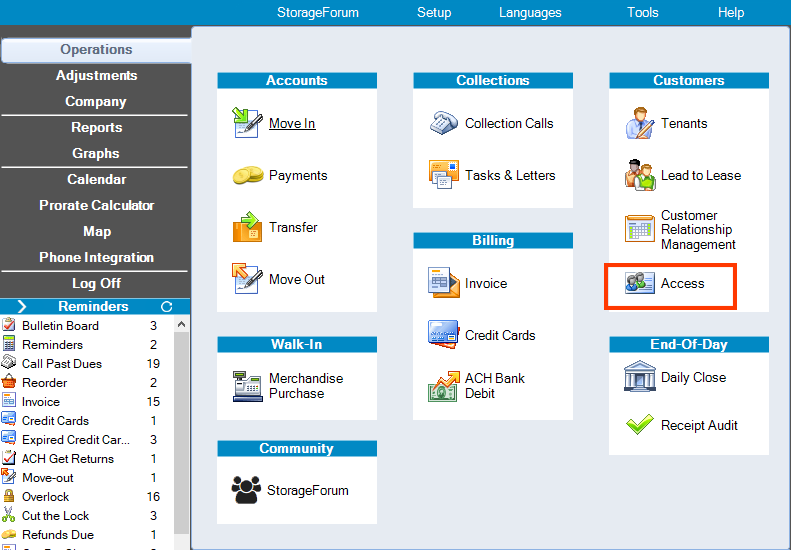This screenshot has width=791, height=550.
Task: Click the Customer Relationship Management calendar icon
Action: coord(640,229)
